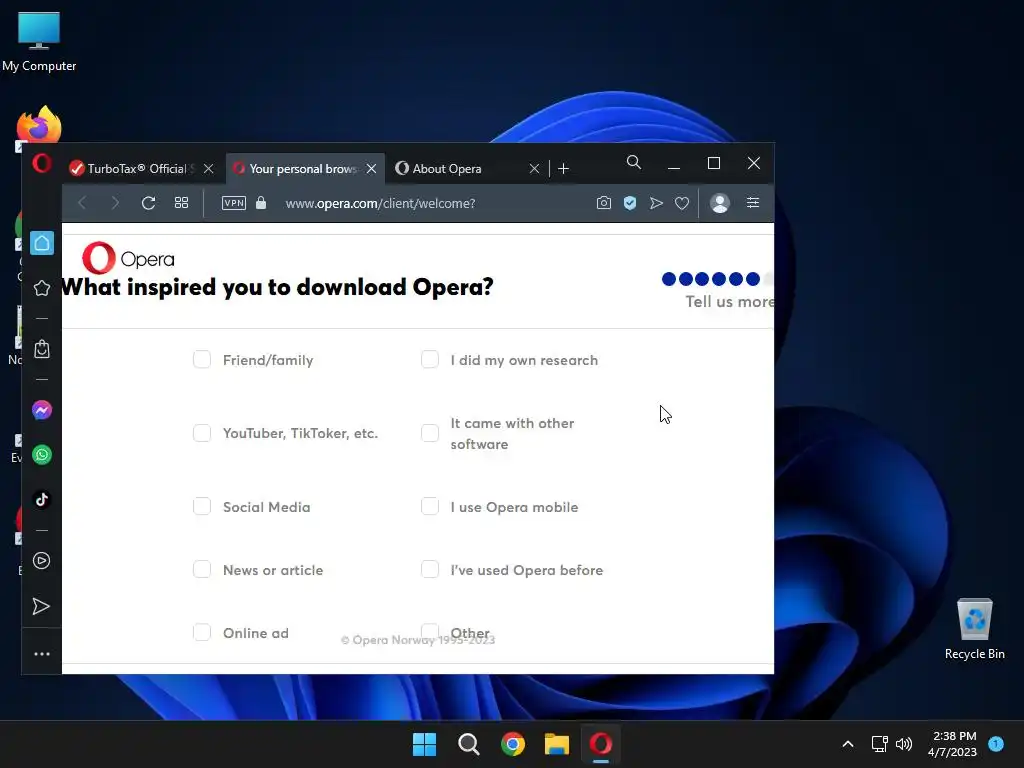Open taskbar Search
Viewport: 1024px width, 768px height.
coord(469,744)
